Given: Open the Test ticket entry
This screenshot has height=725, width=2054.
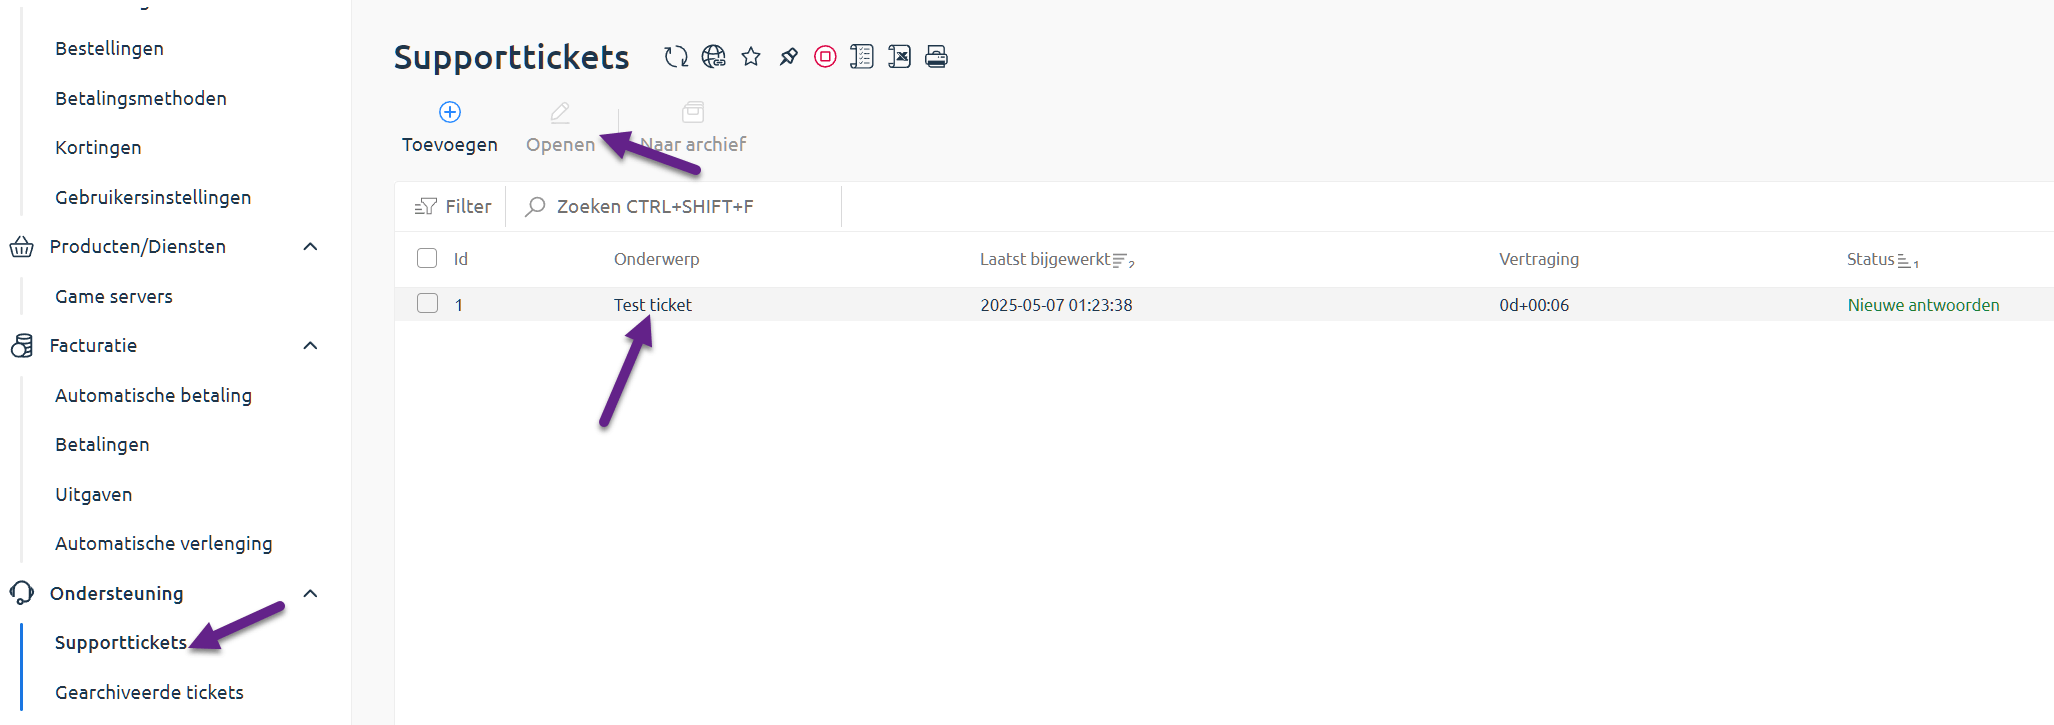Looking at the screenshot, I should pos(652,305).
